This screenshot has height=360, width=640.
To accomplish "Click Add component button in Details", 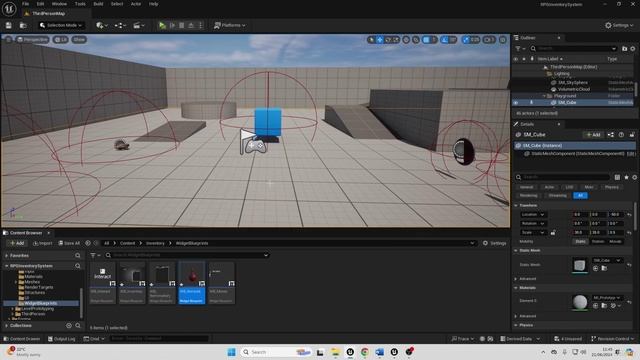I will coord(593,135).
